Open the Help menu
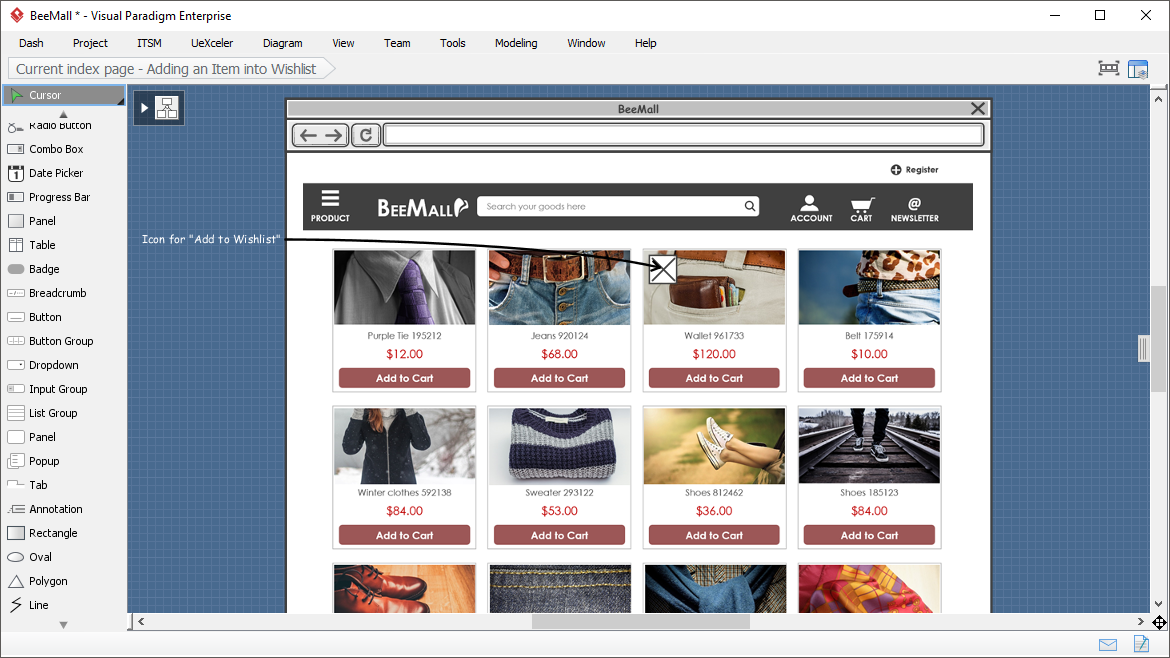This screenshot has height=658, width=1170. pos(645,43)
